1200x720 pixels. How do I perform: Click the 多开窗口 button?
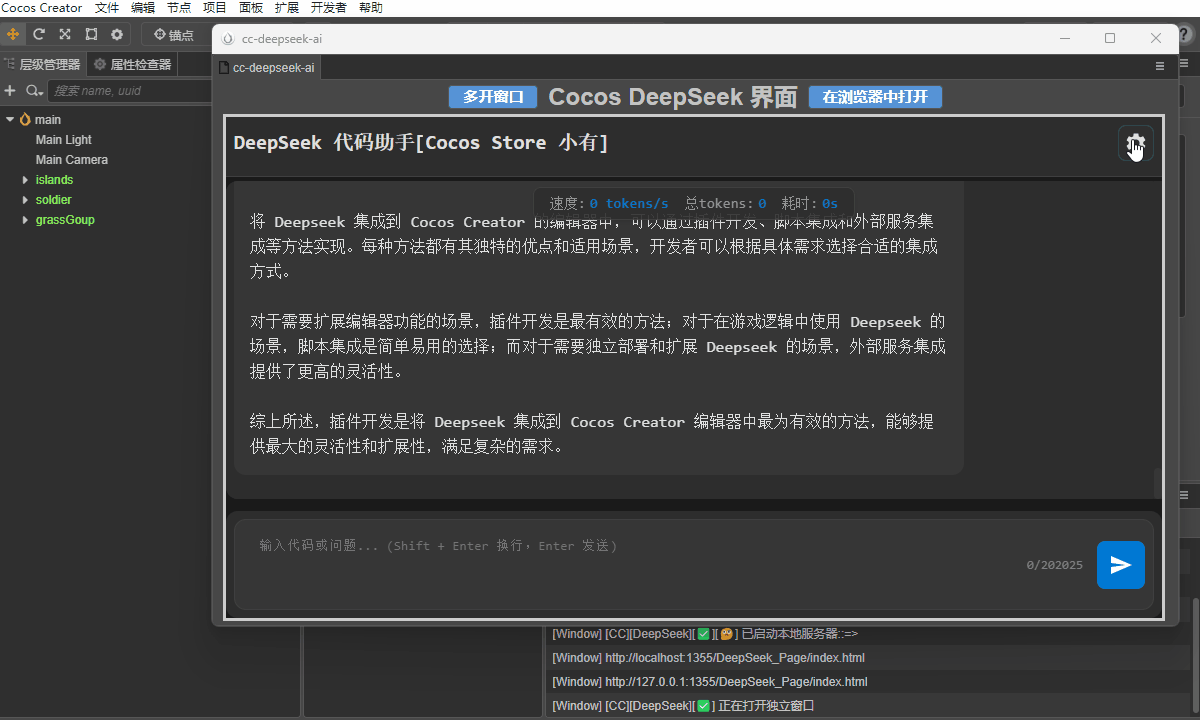pos(493,97)
